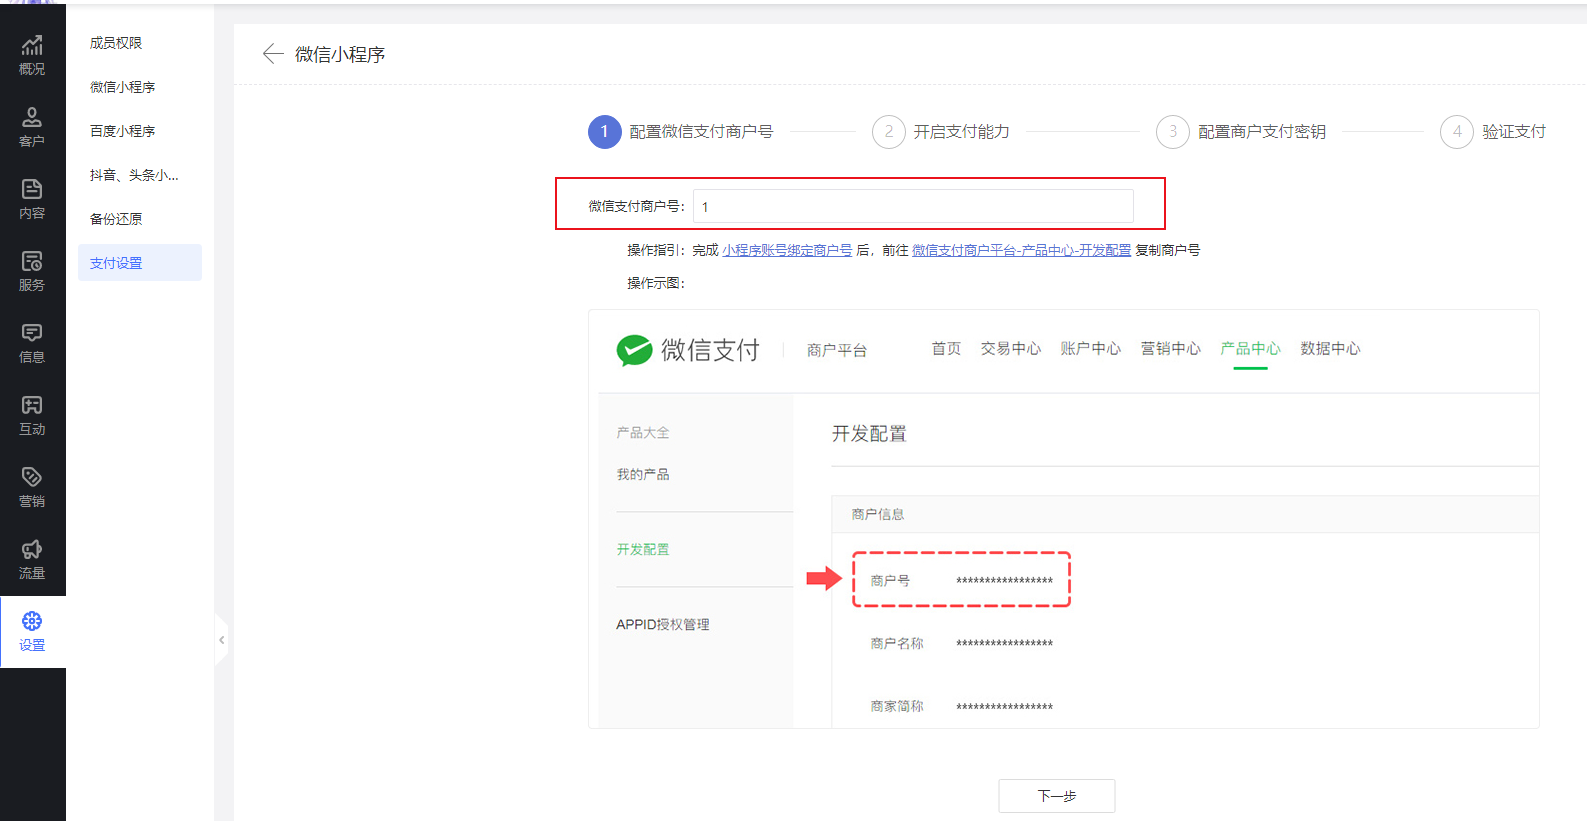Select 成员权限 in the settings menu

(x=116, y=43)
